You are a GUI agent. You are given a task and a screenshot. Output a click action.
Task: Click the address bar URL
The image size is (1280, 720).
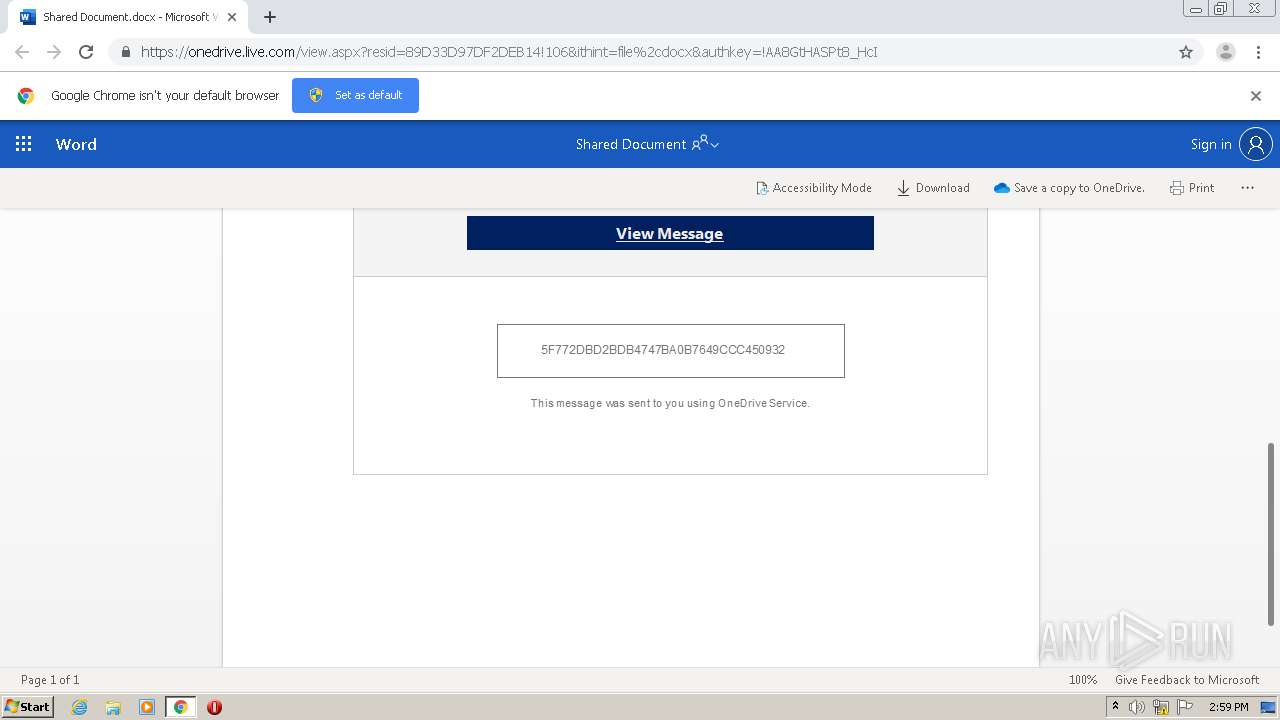(509, 52)
